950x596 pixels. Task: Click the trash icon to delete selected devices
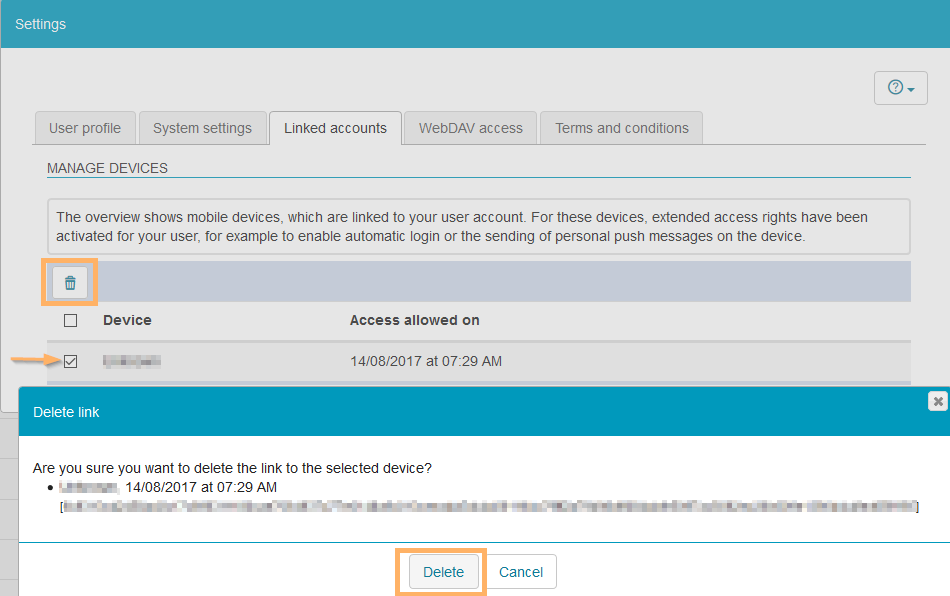[x=70, y=283]
